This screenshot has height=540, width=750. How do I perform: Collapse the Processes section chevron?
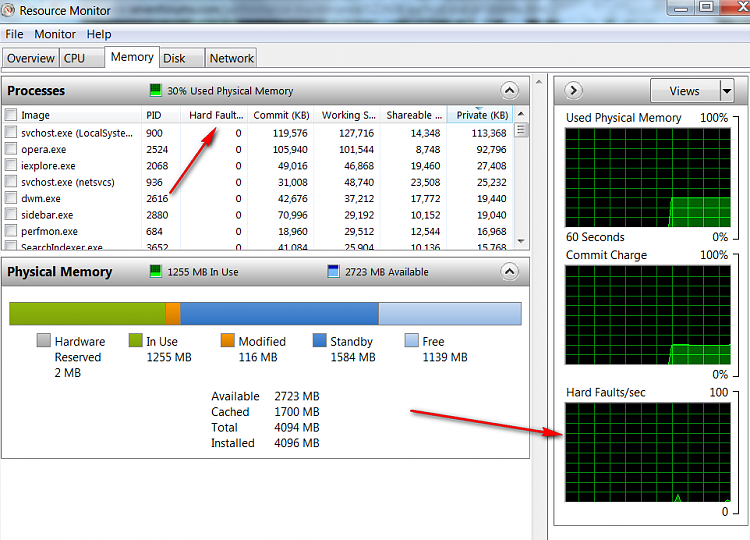tap(509, 90)
